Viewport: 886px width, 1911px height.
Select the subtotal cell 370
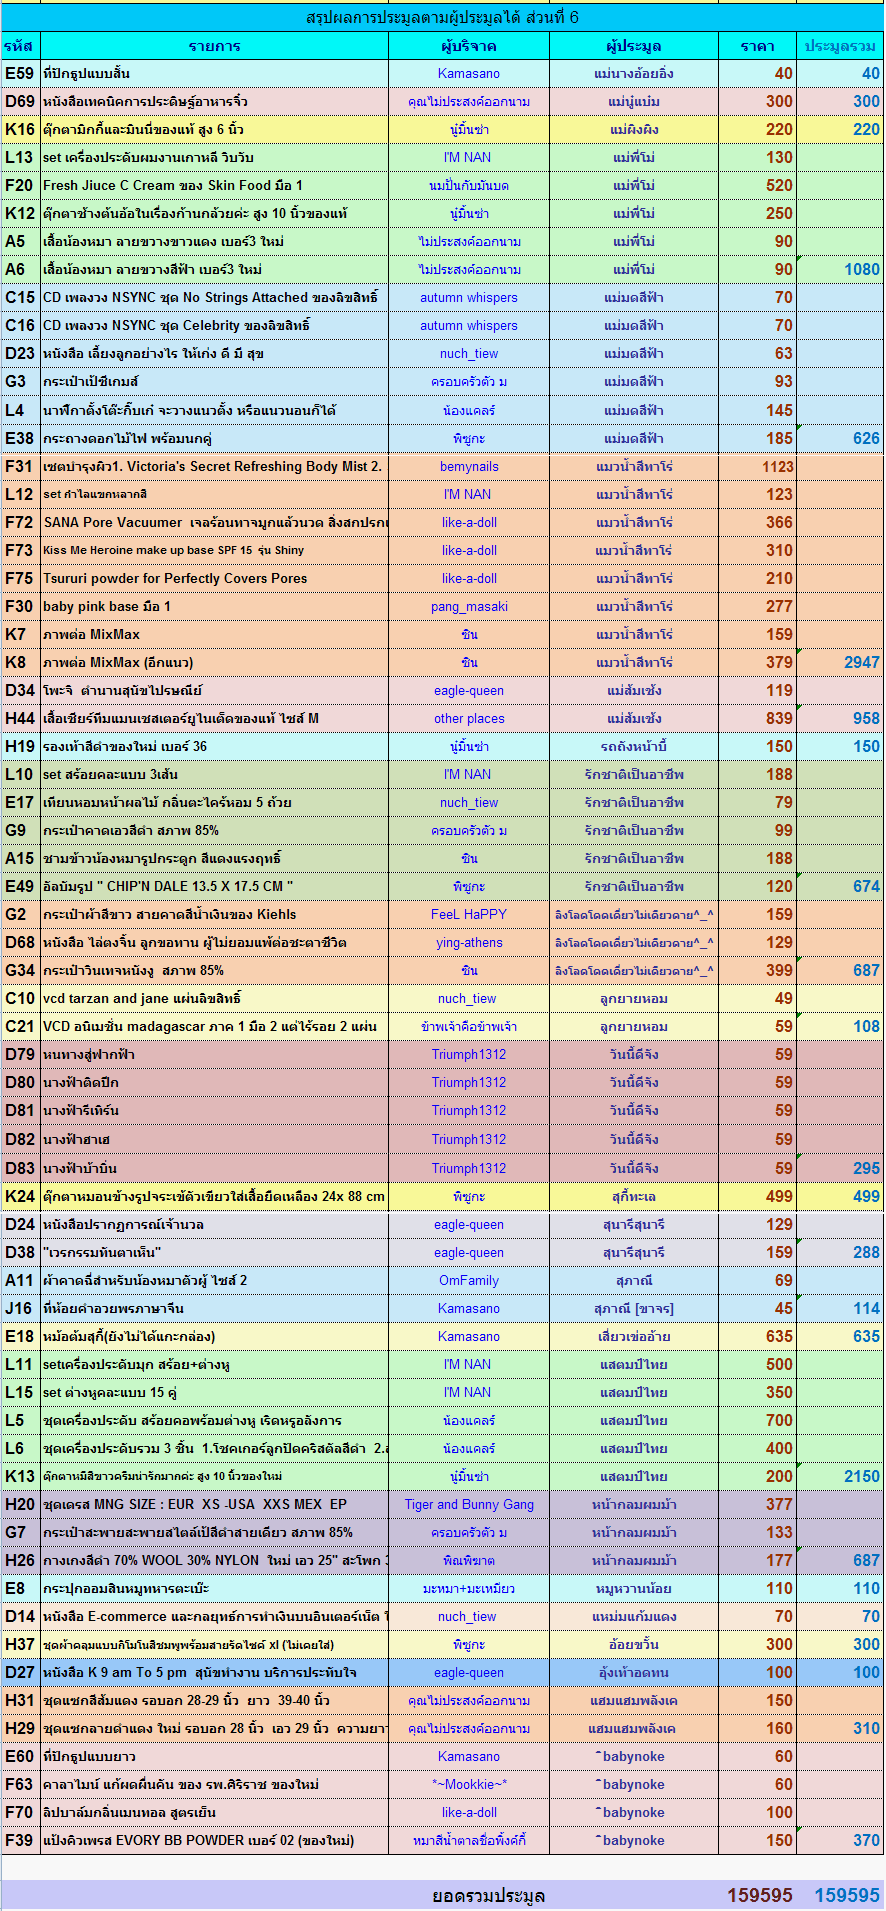click(x=840, y=1840)
